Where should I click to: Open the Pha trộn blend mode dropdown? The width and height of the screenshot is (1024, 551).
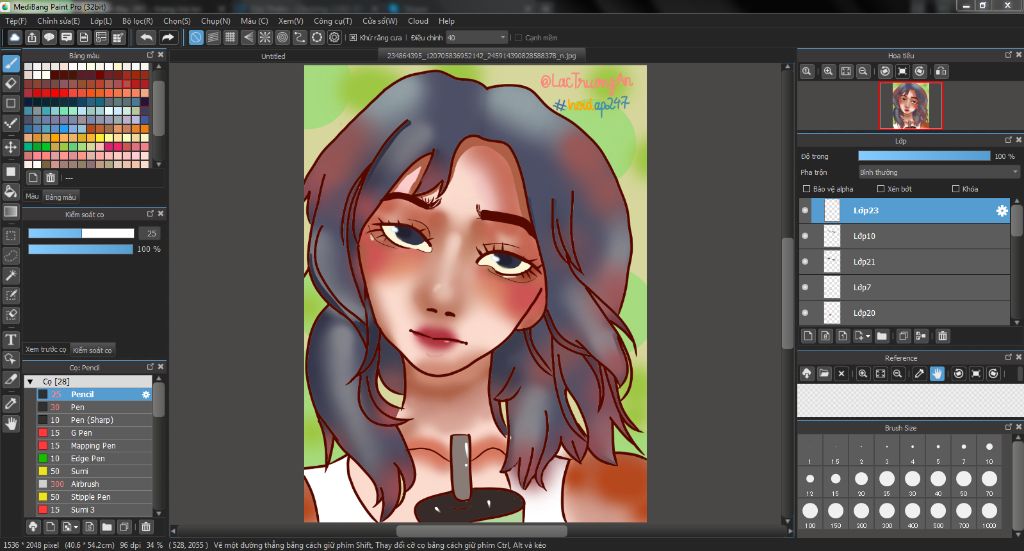(938, 172)
